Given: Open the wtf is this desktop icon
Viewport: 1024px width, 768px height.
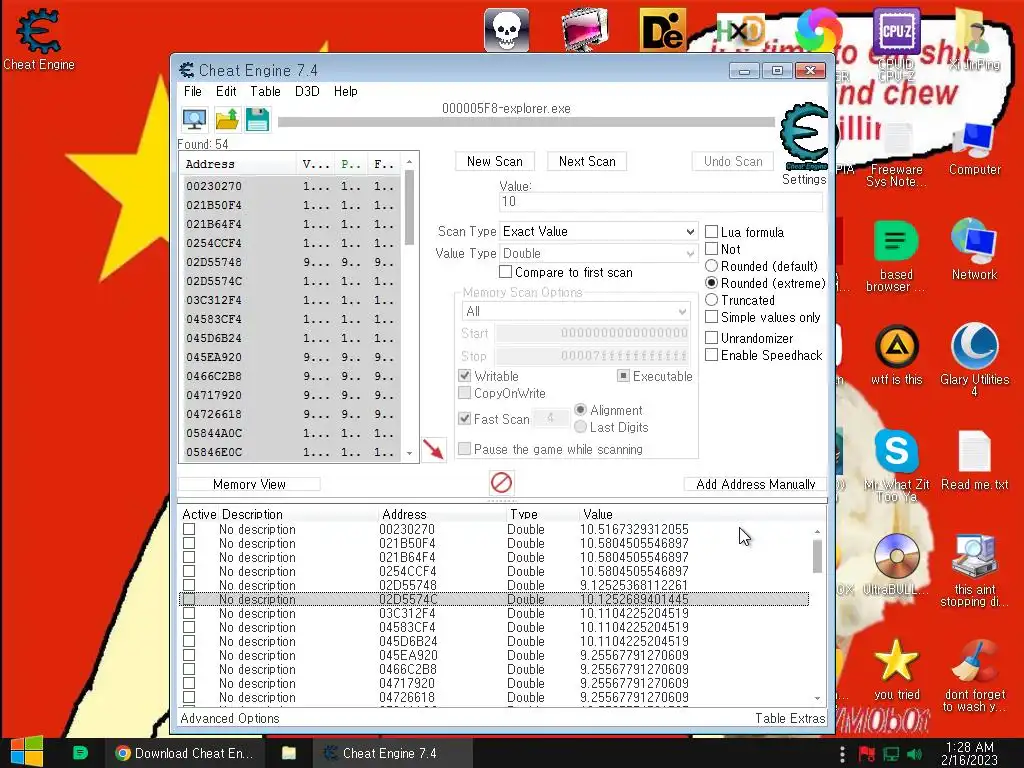Looking at the screenshot, I should 896,355.
